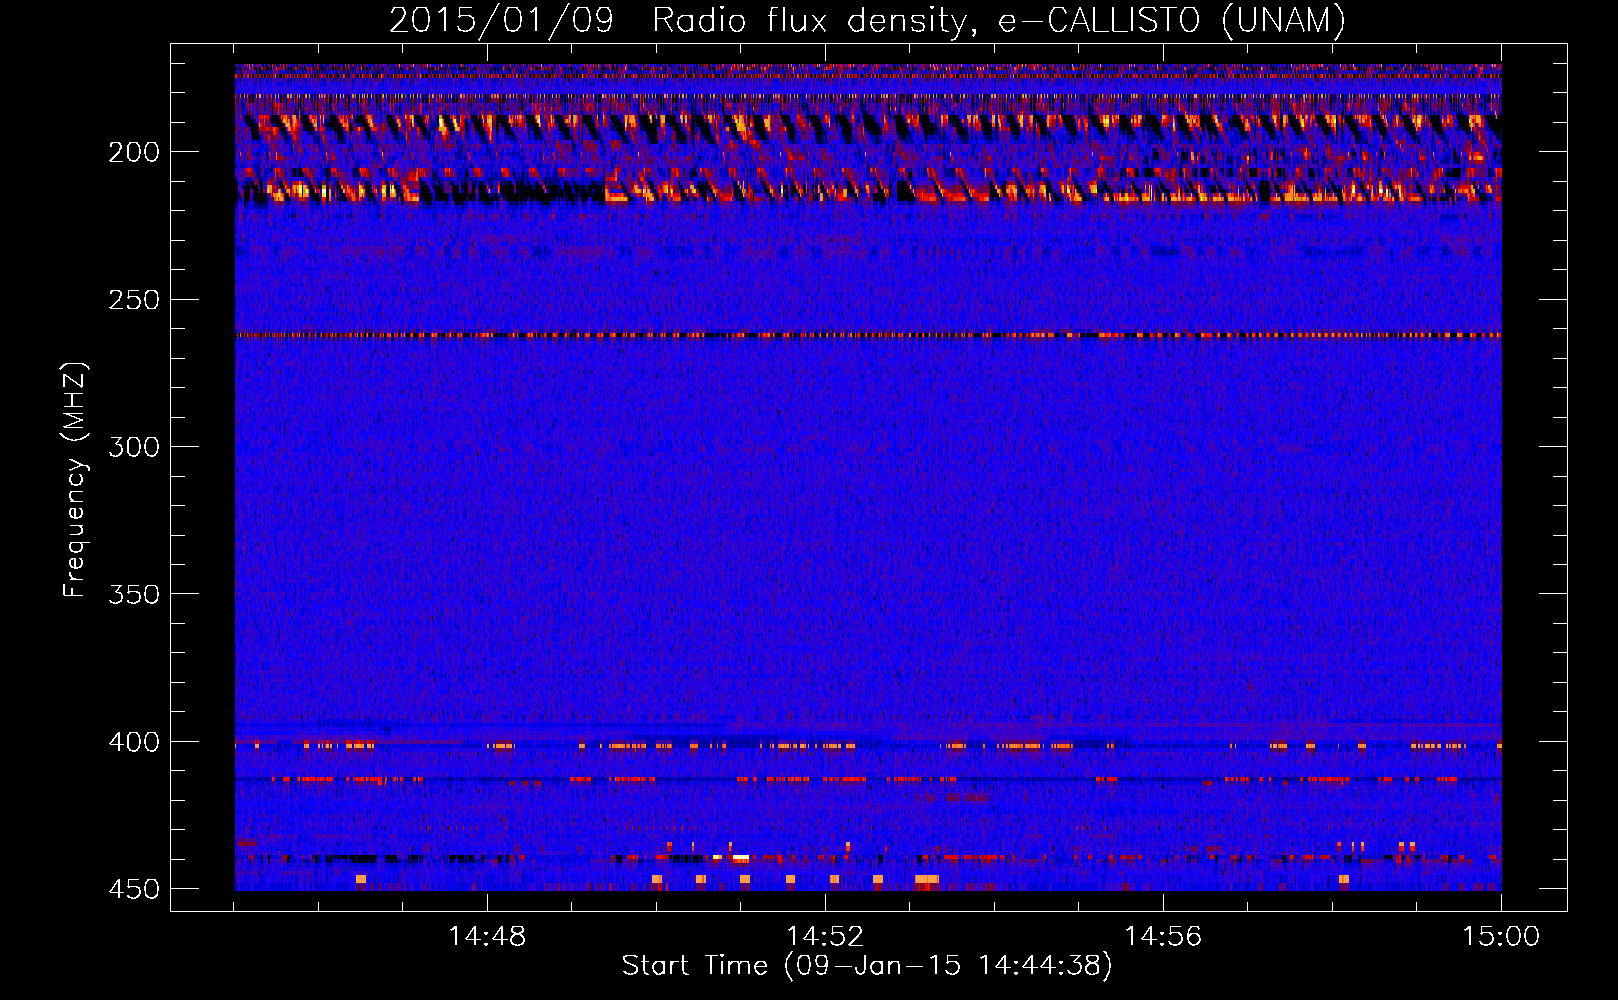Click the 450 frequency tick label
The height and width of the screenshot is (1000, 1618).
[x=133, y=889]
